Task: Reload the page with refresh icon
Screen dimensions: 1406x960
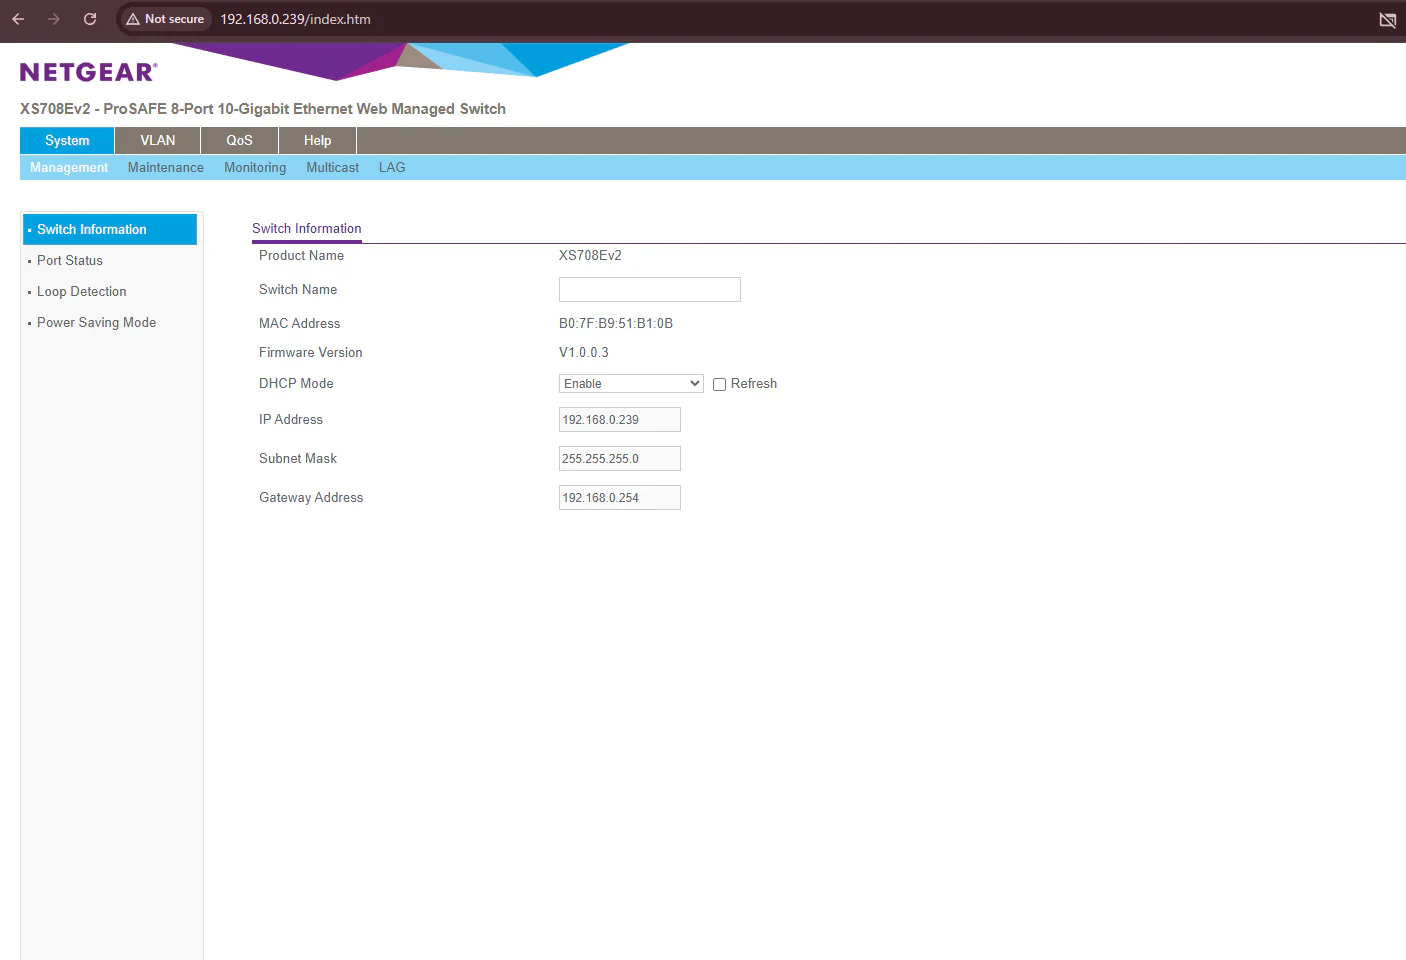Action: (90, 19)
